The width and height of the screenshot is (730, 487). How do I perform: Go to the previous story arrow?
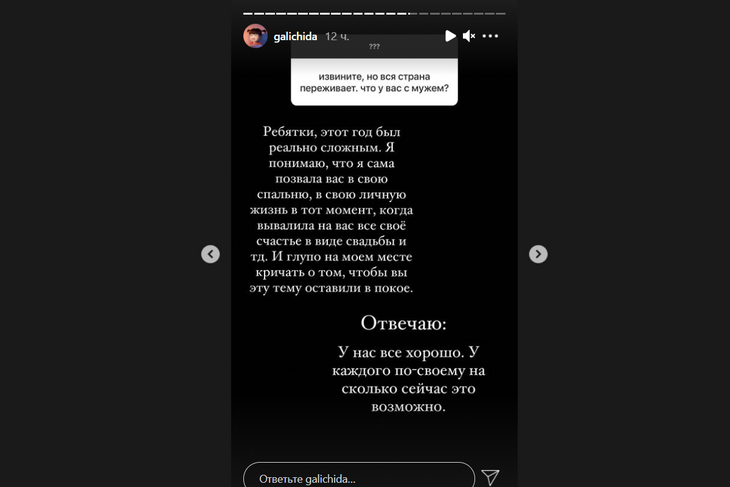tap(210, 254)
